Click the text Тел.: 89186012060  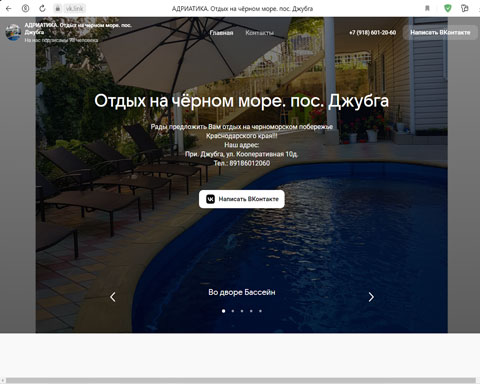(x=242, y=163)
